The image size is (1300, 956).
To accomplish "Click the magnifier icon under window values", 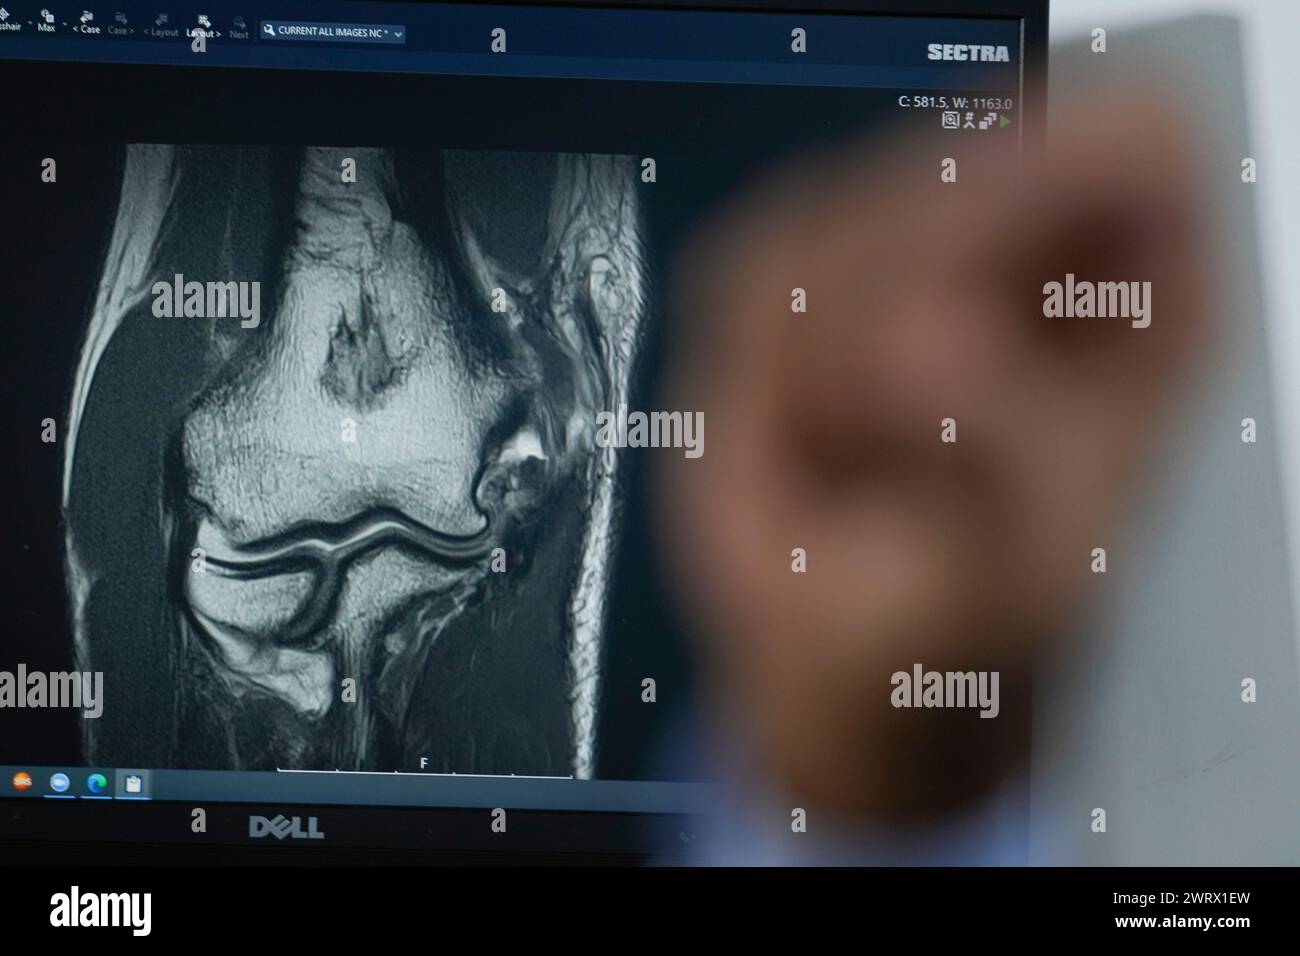I will [x=950, y=120].
